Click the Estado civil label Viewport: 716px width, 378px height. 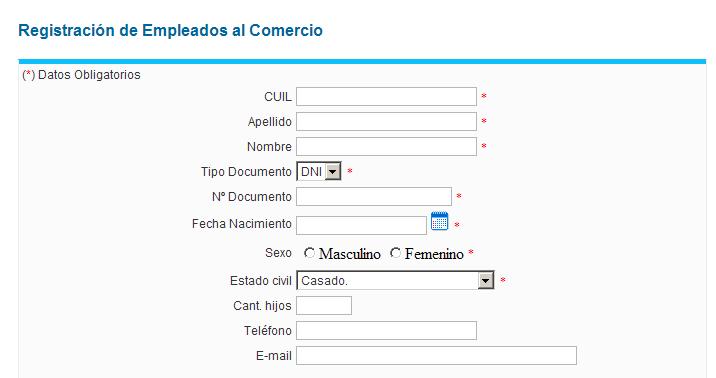(261, 281)
